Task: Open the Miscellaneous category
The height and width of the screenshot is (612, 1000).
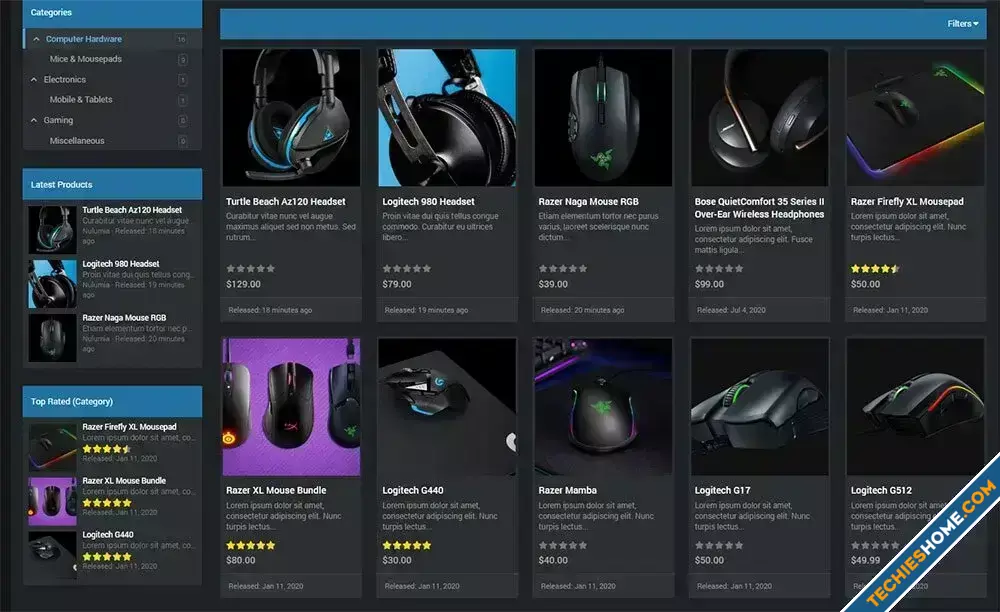Action: point(77,140)
